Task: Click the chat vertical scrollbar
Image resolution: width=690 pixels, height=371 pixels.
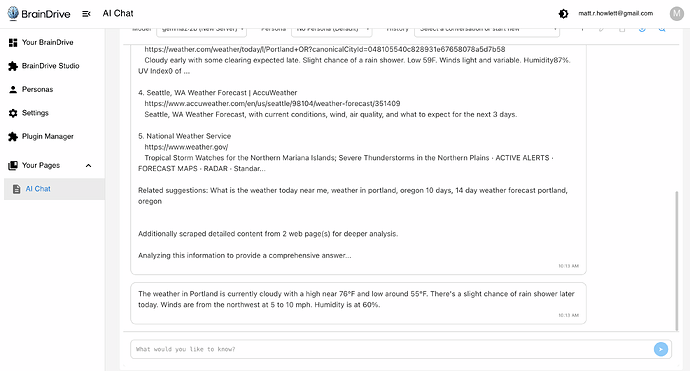Action: [x=677, y=261]
